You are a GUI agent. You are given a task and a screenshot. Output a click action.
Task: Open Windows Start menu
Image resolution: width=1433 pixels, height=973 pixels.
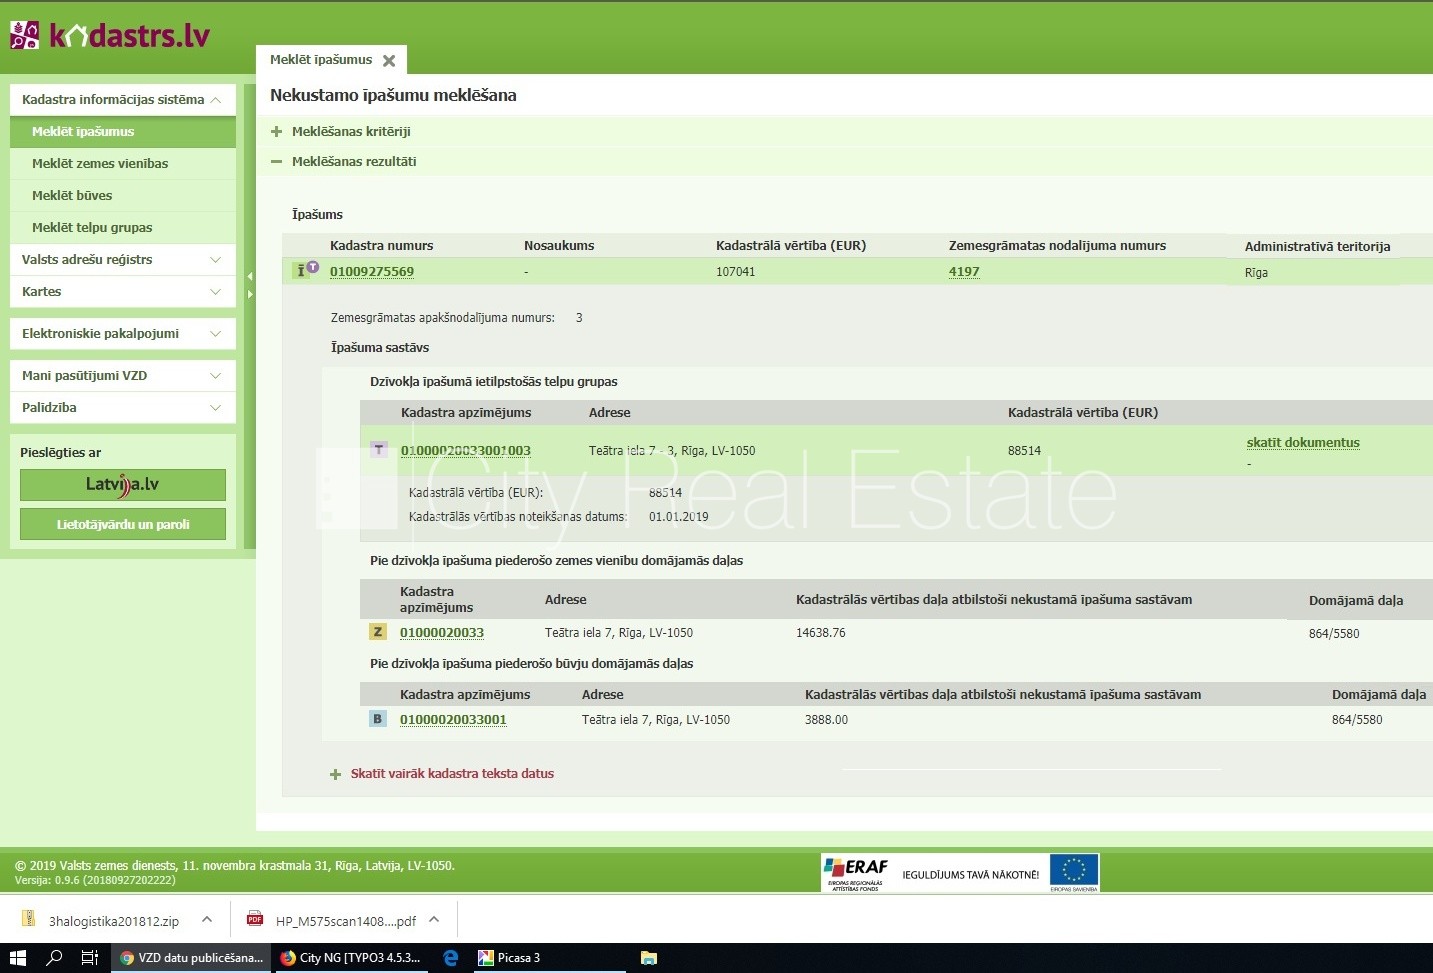(17, 957)
